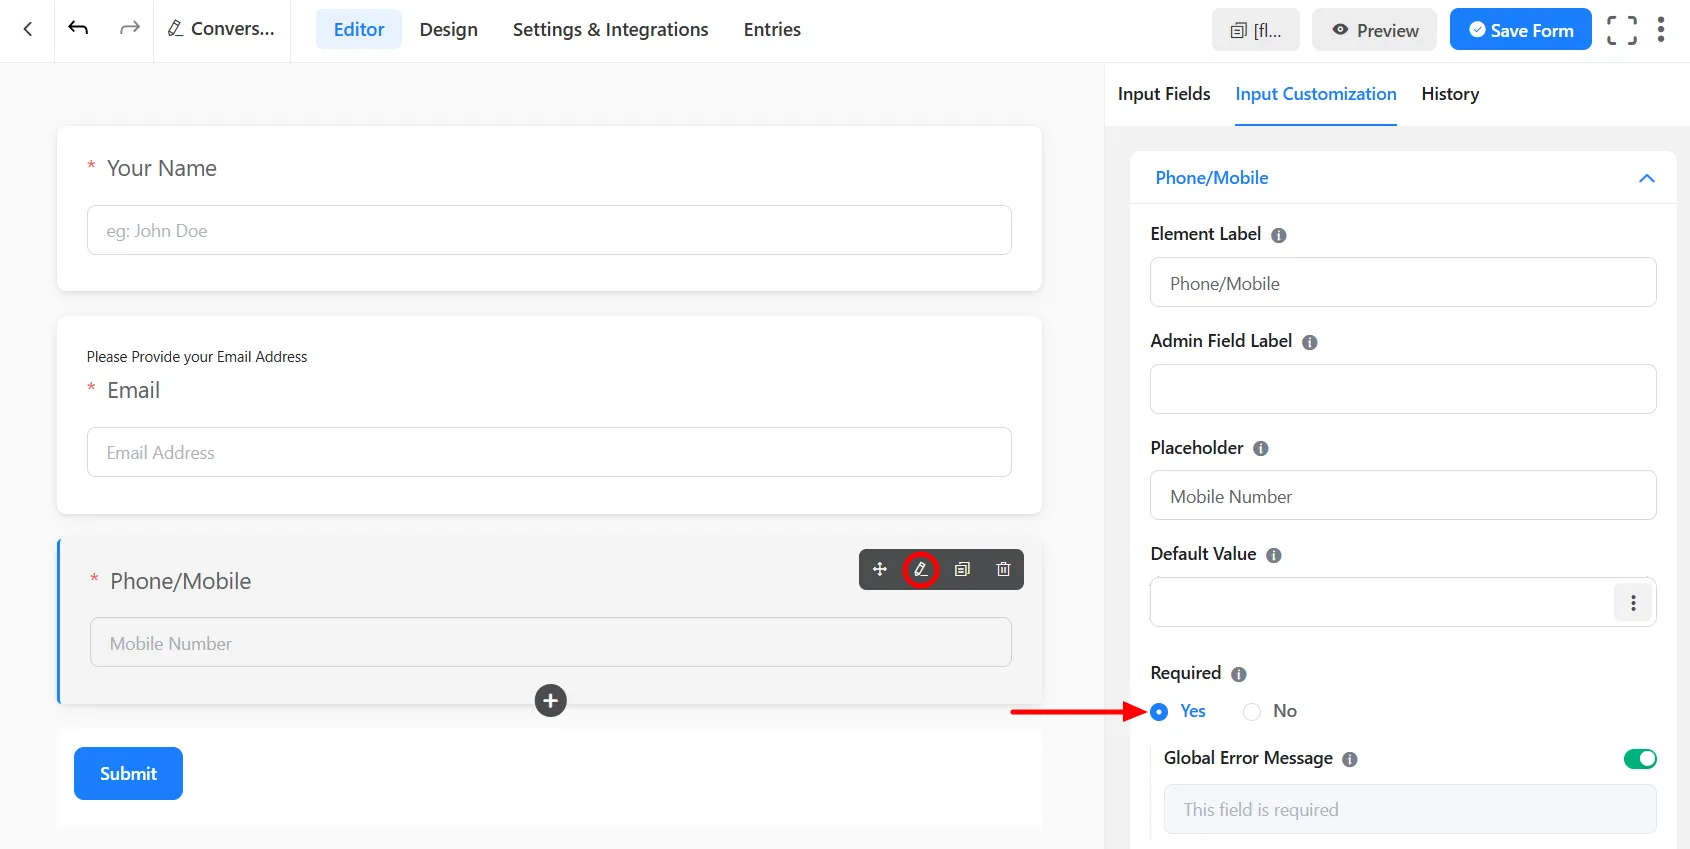
Task: Duplicate the Phone/Mobile field
Action: (x=962, y=569)
